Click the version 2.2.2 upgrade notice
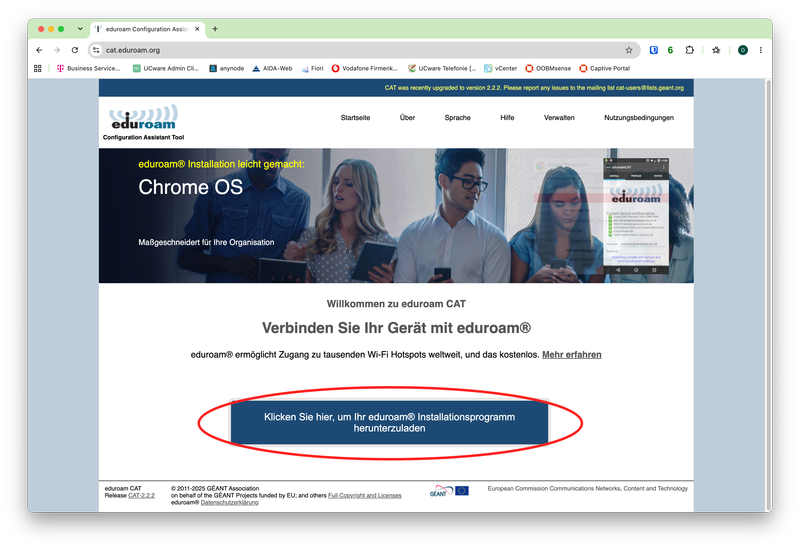Viewport: 800px width, 549px height. (534, 88)
